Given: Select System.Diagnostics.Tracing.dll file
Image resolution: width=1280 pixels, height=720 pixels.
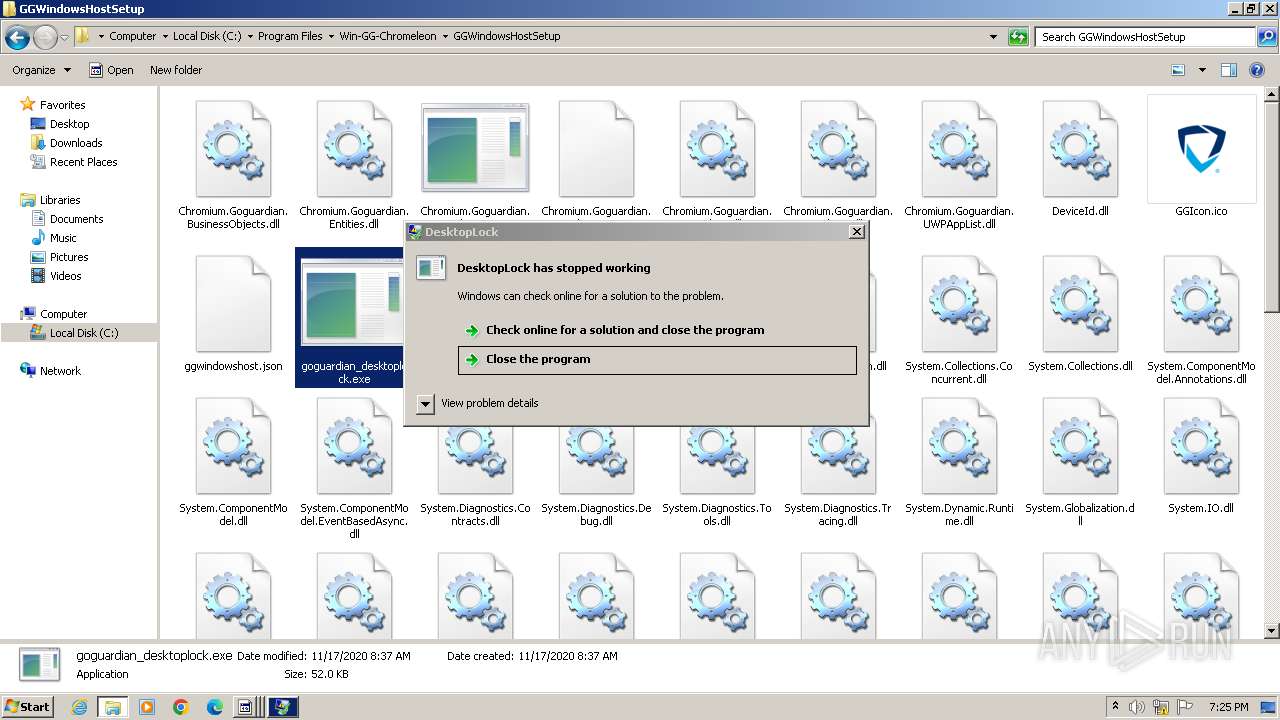Looking at the screenshot, I should pos(838,460).
